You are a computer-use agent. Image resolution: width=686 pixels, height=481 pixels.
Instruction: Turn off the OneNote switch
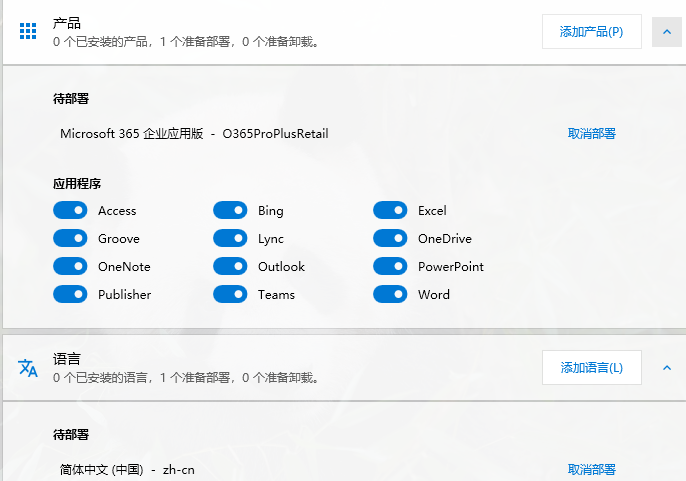point(70,267)
